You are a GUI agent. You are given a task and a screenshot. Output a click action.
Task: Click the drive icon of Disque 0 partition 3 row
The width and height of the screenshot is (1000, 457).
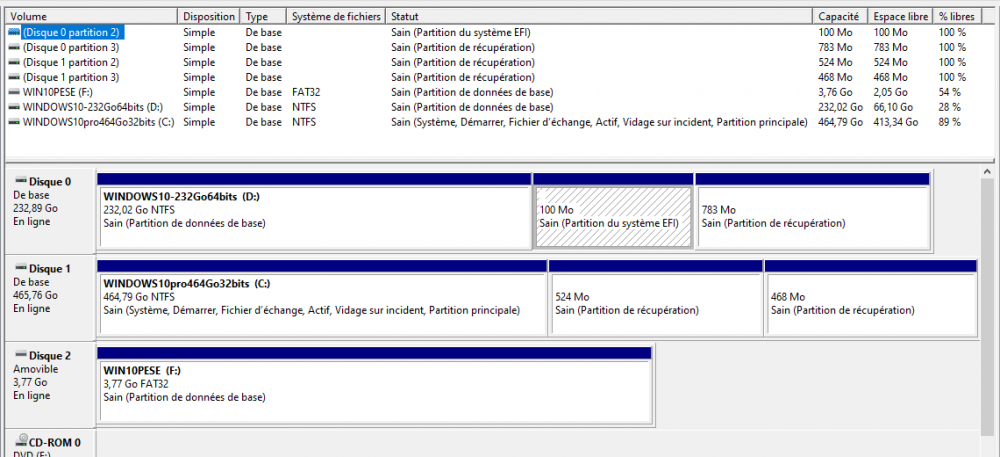[x=14, y=47]
